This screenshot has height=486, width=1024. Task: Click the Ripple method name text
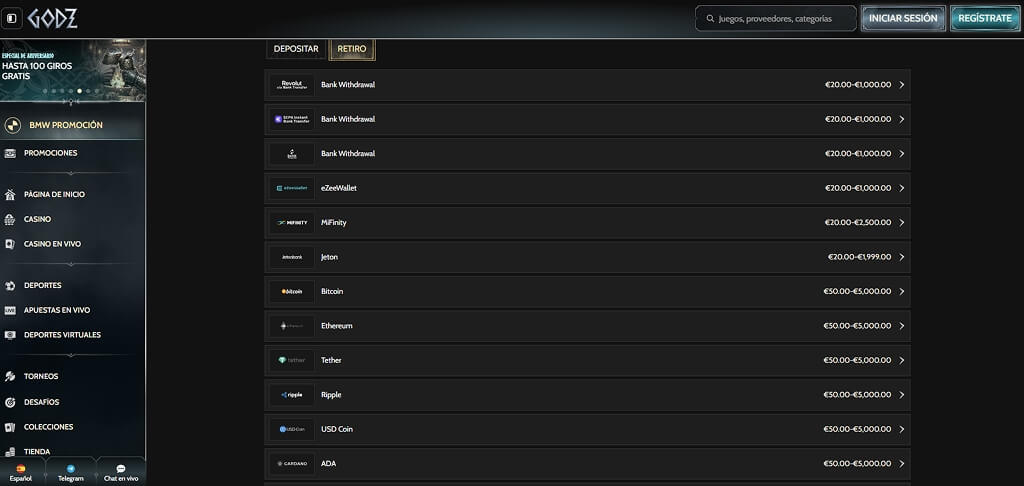tap(331, 395)
